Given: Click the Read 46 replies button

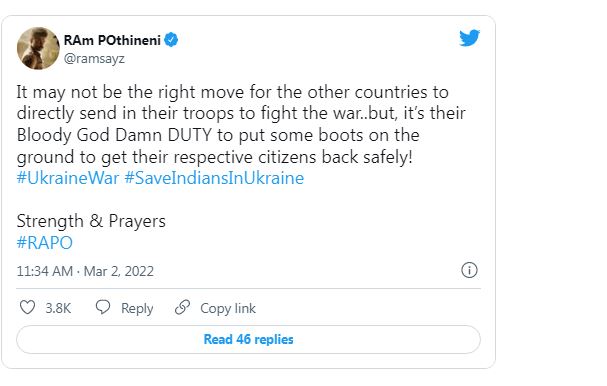Looking at the screenshot, I should [249, 340].
